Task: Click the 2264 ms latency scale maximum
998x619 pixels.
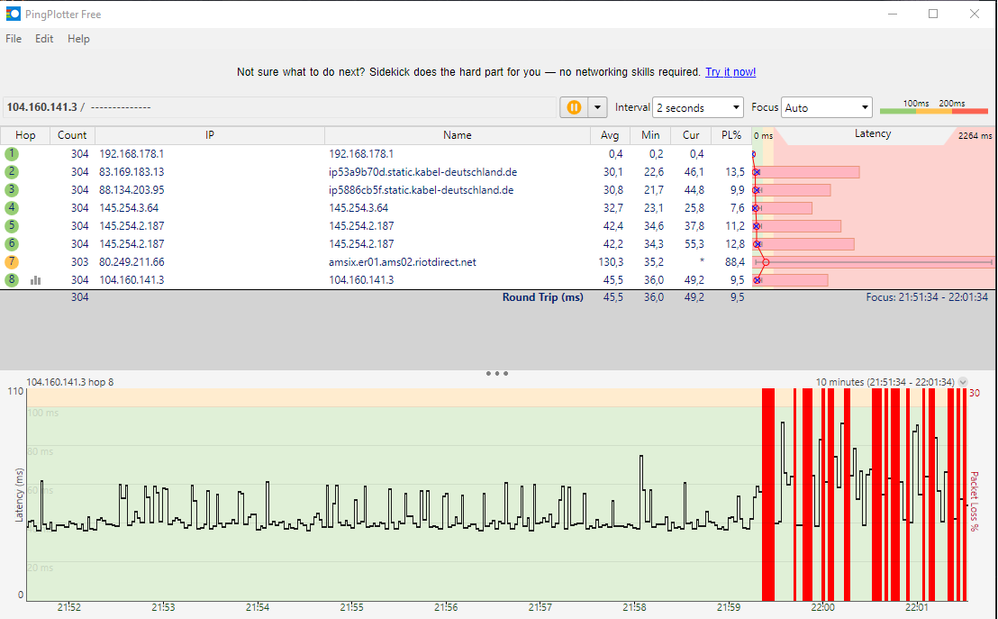Action: pos(975,136)
